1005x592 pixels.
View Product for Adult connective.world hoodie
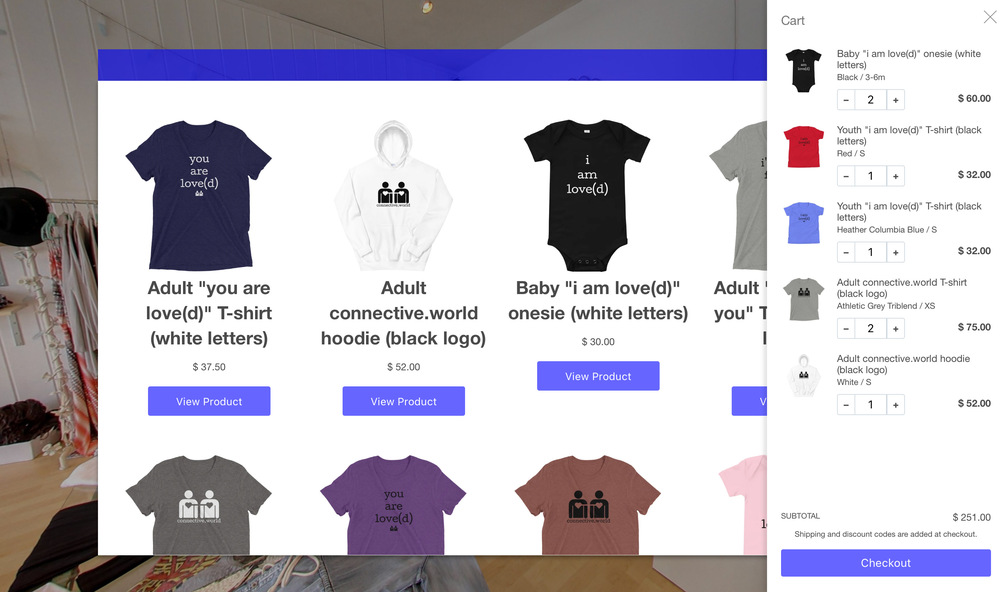[x=403, y=401]
